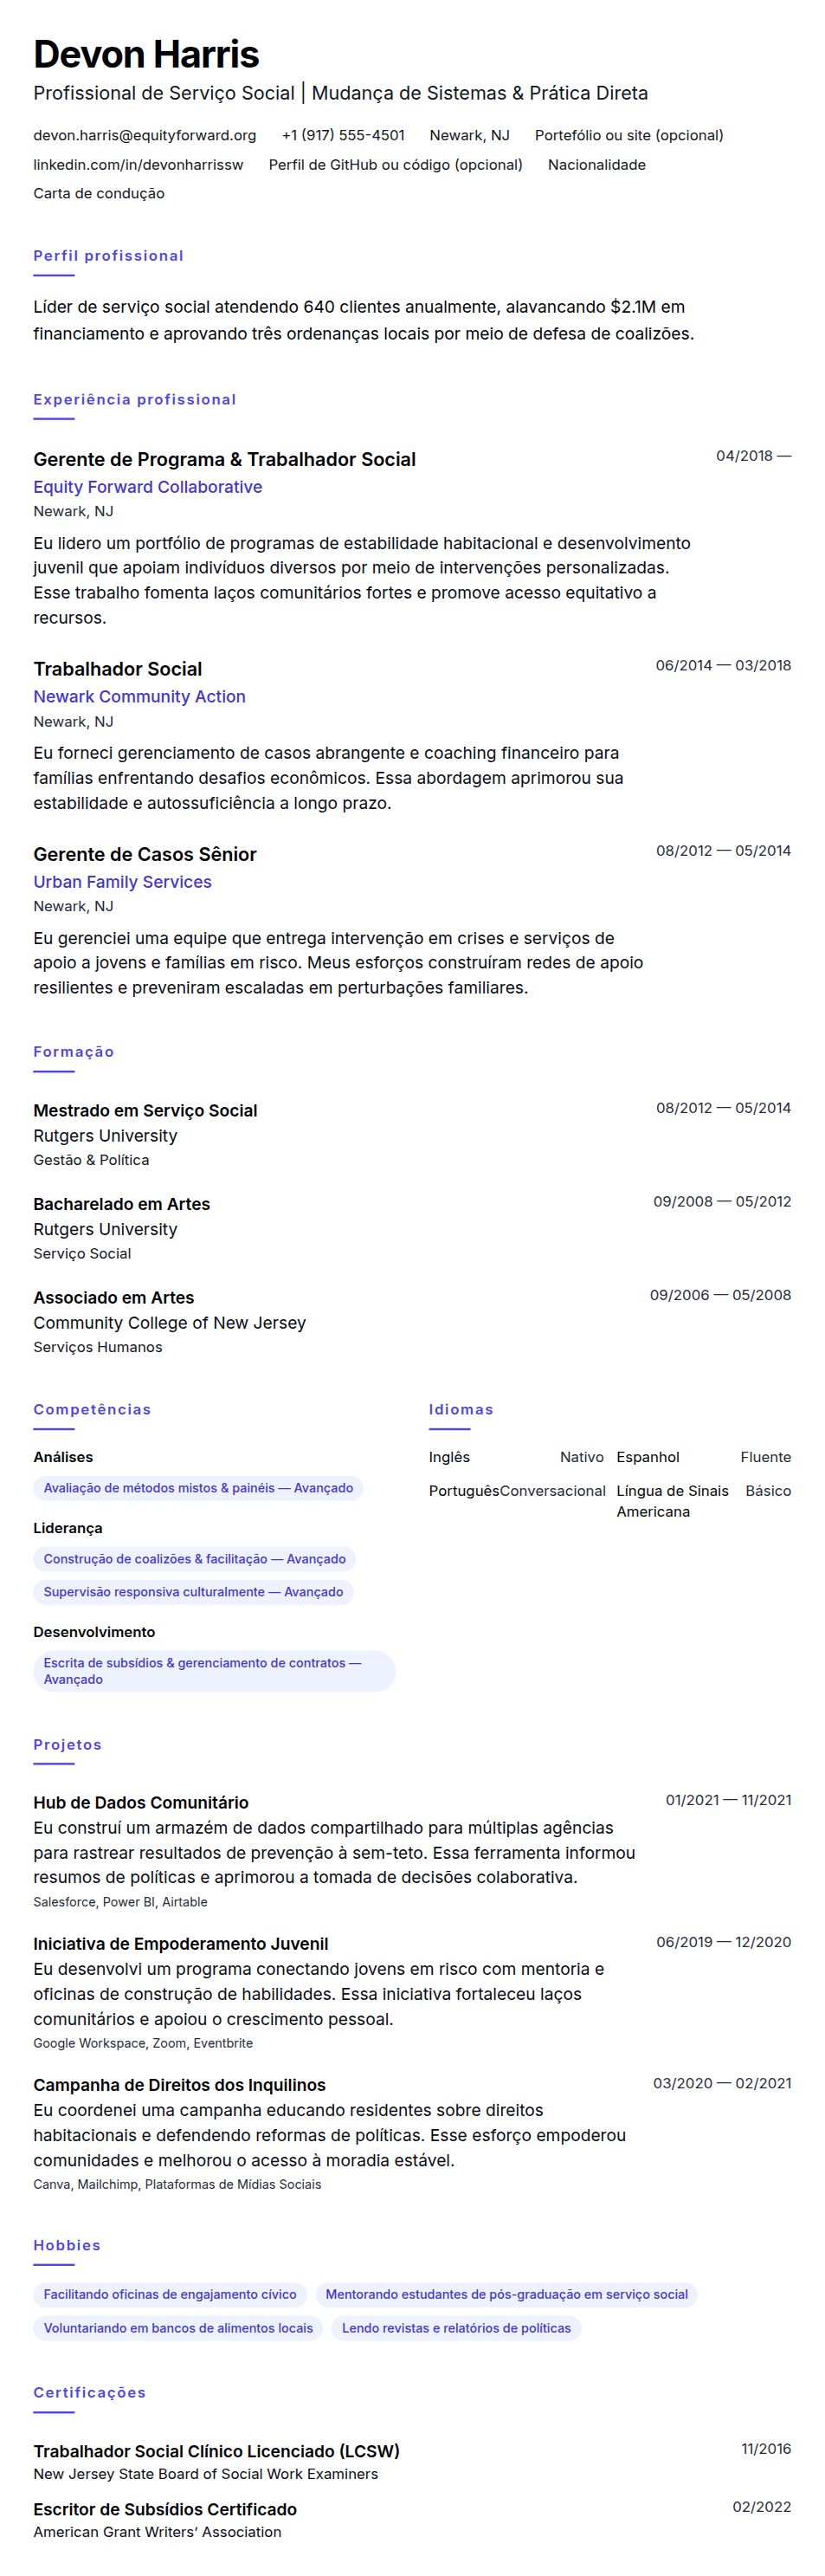Click the Idiomas section heading
Viewport: 825px width, 2576px height.
click(461, 1409)
